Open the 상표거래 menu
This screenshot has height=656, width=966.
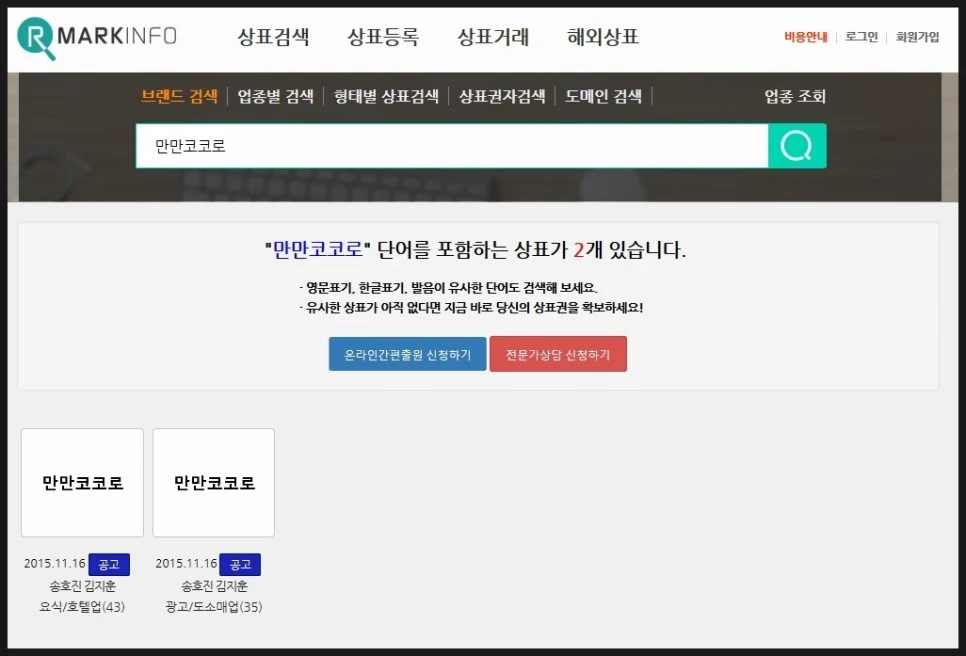(494, 35)
